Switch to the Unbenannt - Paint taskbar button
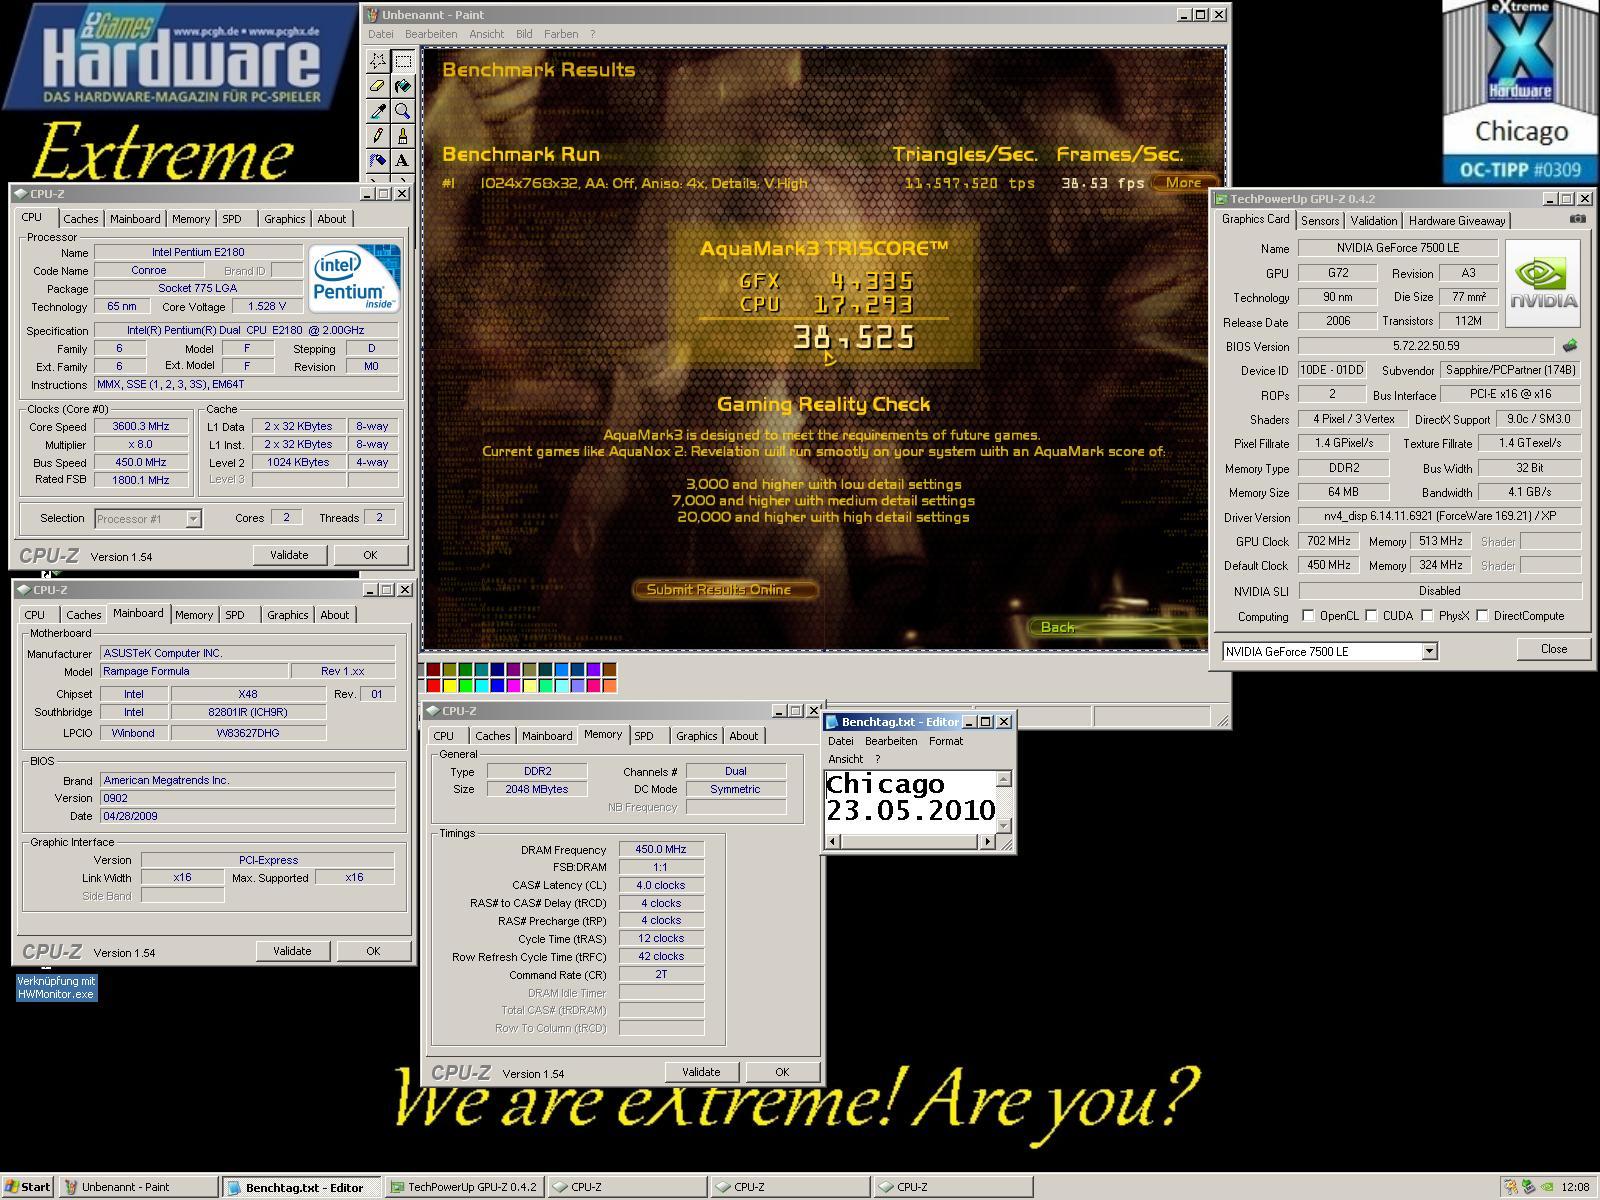The width and height of the screenshot is (1600, 1200). 138,1187
